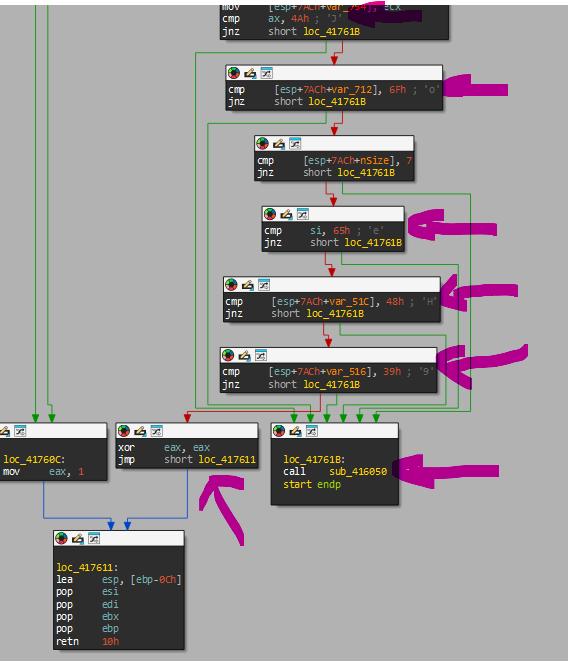Select the 'lea esp, [ebp-0Ch]' instruction
The height and width of the screenshot is (661, 568).
[119, 580]
